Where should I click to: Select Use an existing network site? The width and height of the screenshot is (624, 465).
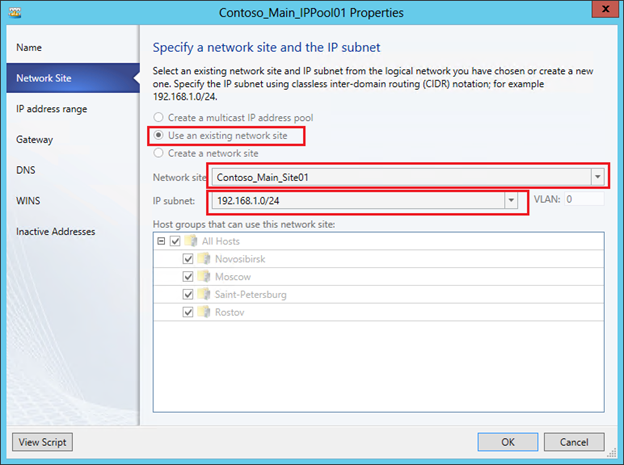(x=159, y=134)
